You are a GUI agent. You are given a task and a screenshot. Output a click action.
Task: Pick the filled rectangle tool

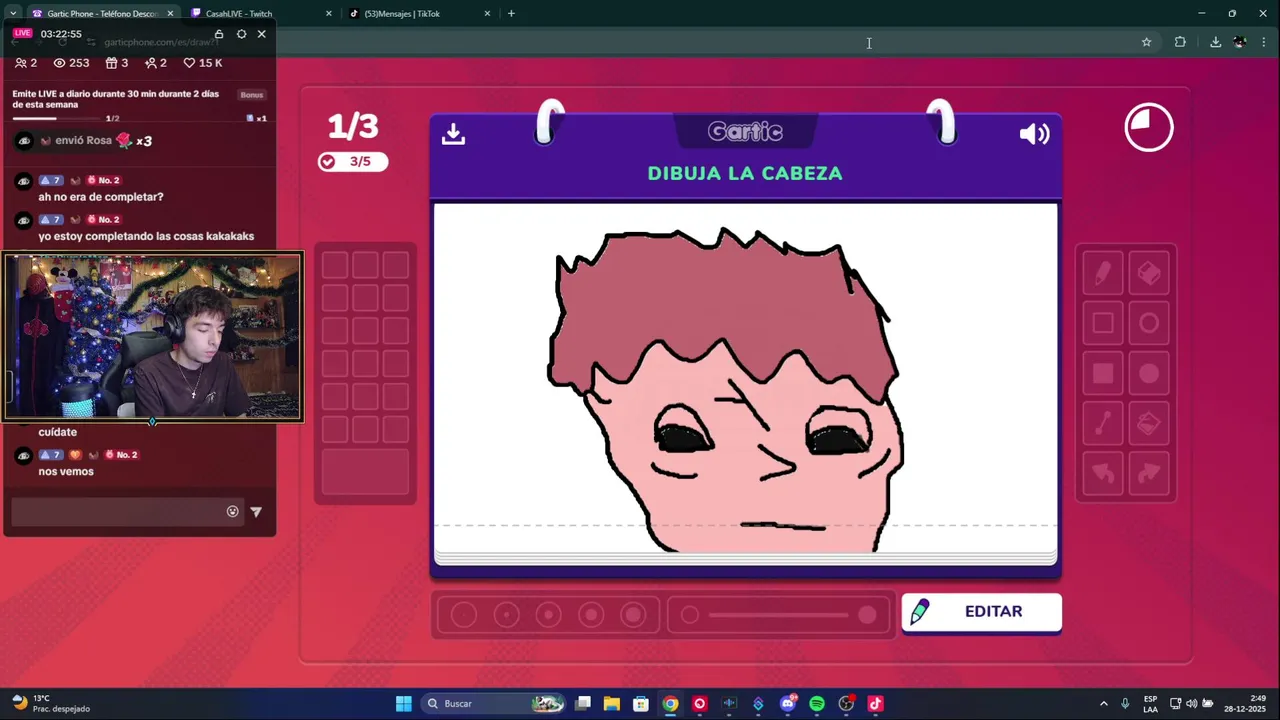[x=1103, y=373]
